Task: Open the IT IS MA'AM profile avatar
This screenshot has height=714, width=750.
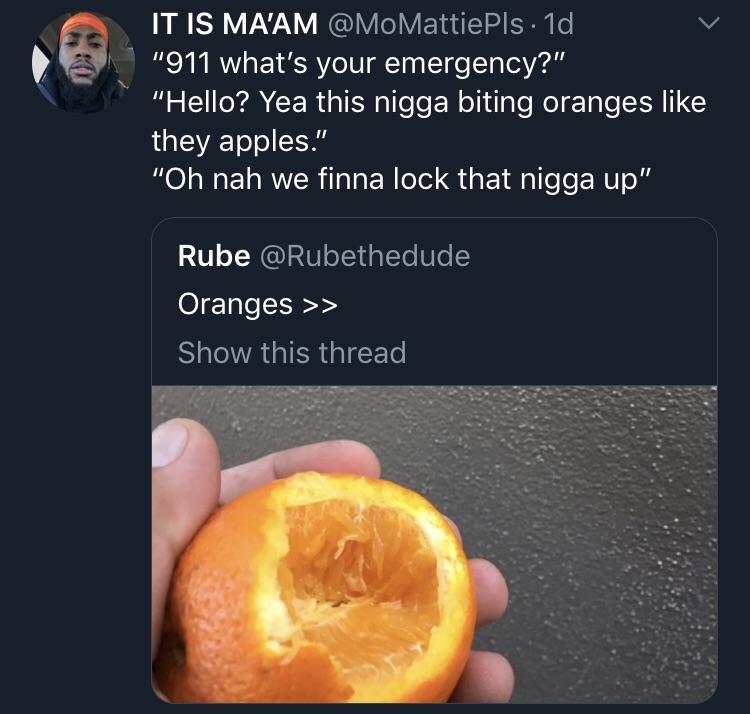Action: [84, 62]
